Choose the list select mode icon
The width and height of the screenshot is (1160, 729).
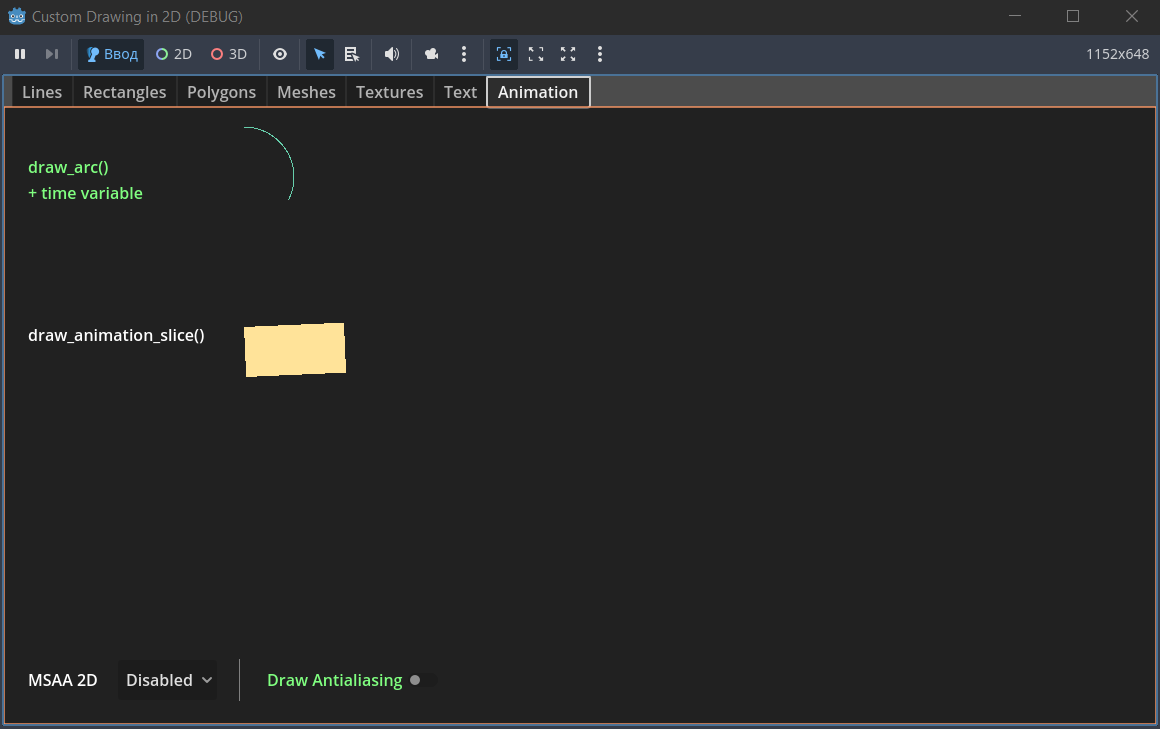tap(351, 54)
